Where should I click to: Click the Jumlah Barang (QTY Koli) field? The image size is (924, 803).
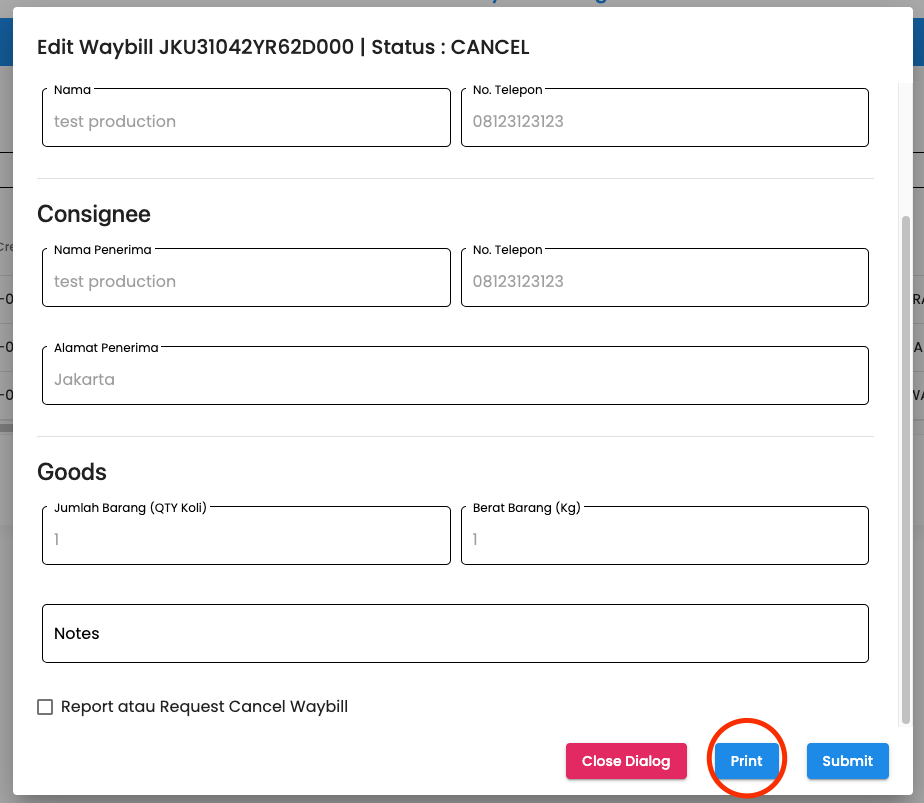(x=246, y=539)
